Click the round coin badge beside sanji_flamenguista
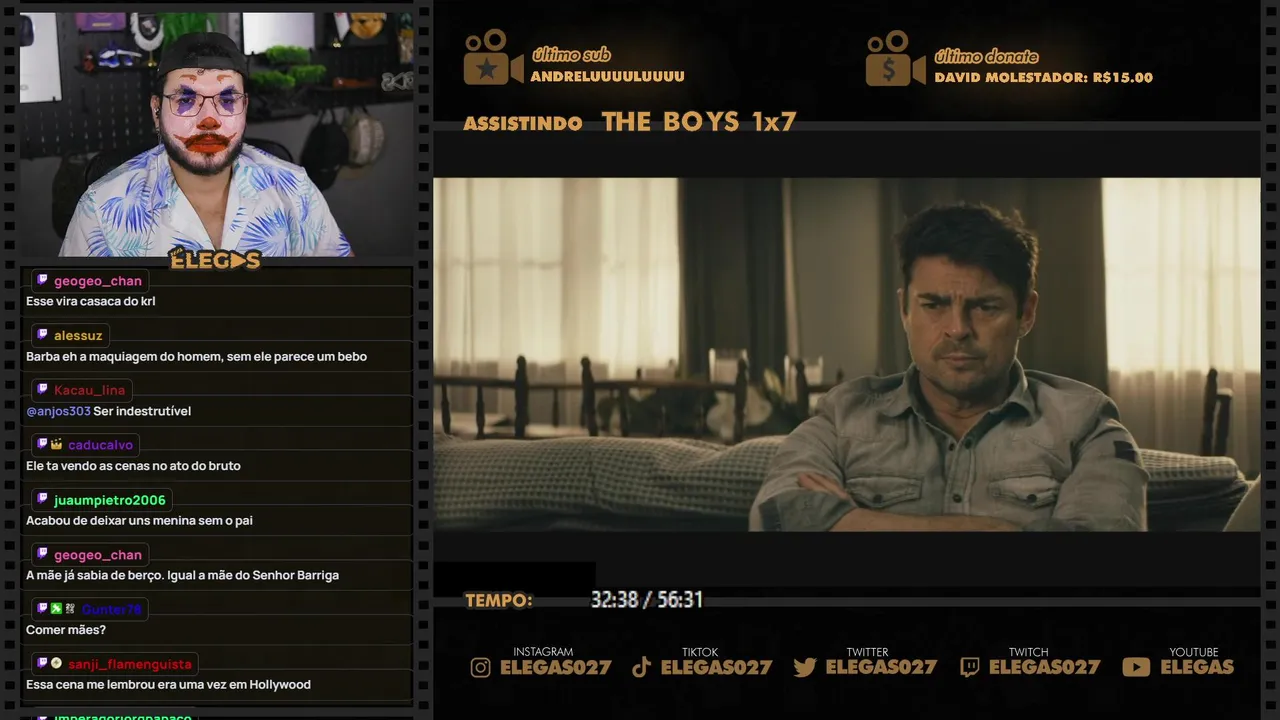The width and height of the screenshot is (1280, 720). click(x=56, y=663)
